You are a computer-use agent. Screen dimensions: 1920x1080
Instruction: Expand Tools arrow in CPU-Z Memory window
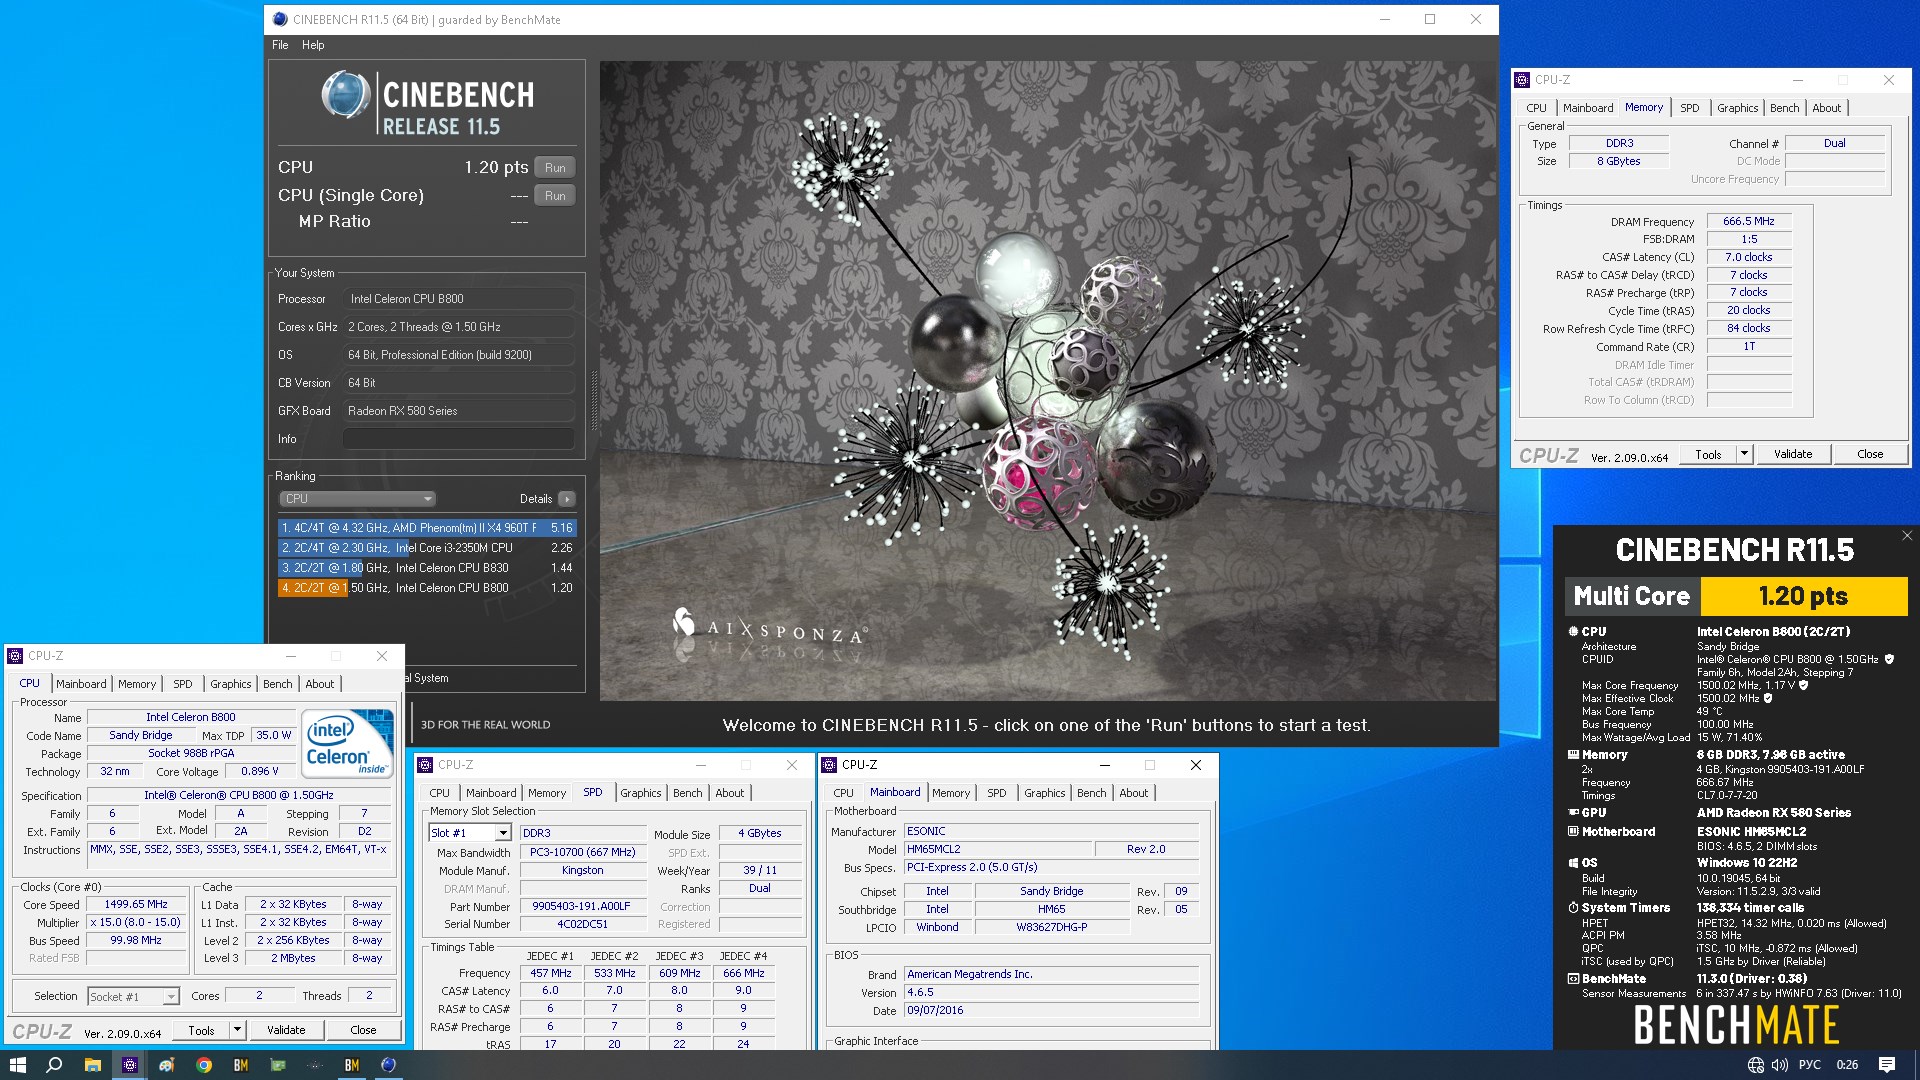point(1744,454)
